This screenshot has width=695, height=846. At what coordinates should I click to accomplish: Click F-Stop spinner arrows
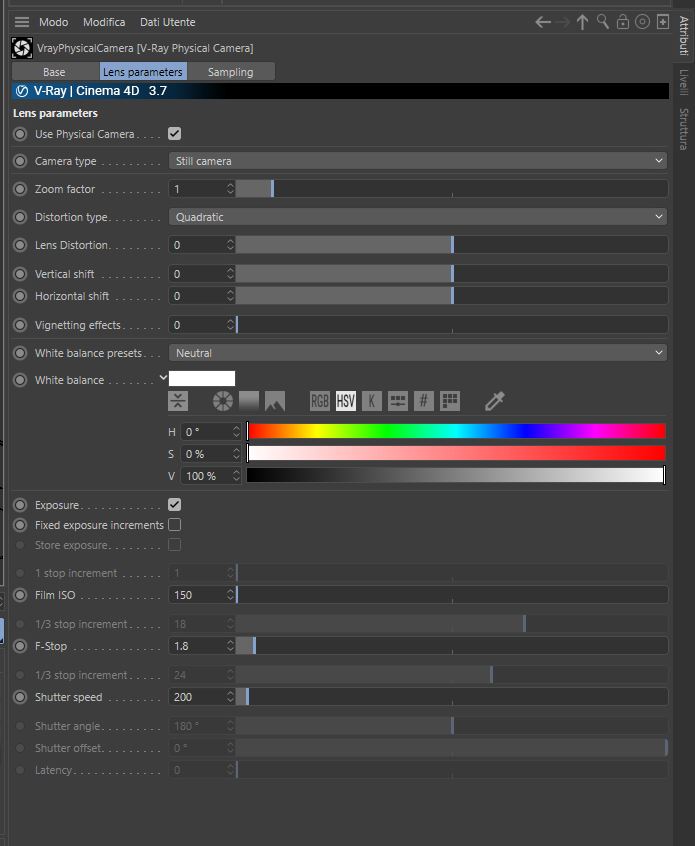tap(230, 646)
